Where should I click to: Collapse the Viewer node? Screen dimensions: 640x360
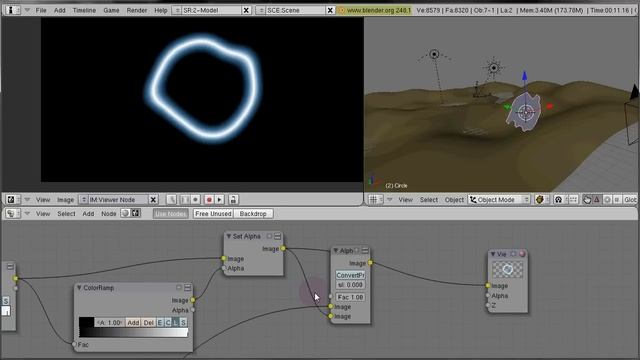tap(493, 254)
